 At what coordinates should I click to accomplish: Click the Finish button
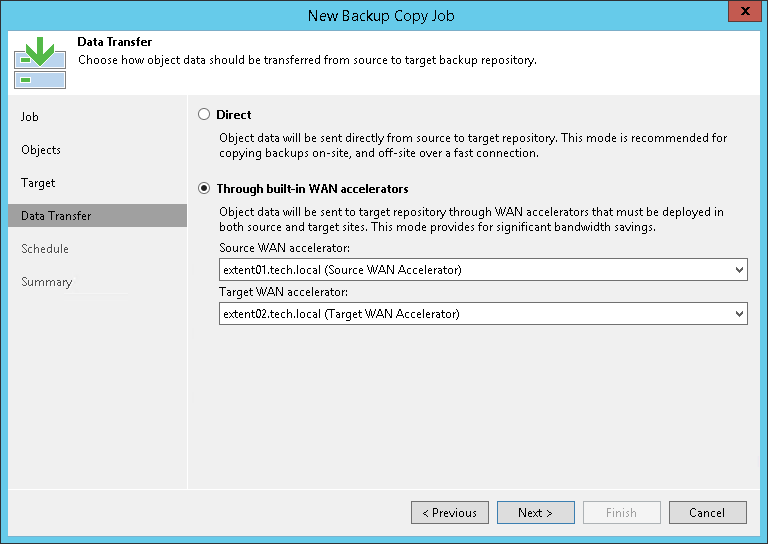pyautogui.click(x=621, y=513)
